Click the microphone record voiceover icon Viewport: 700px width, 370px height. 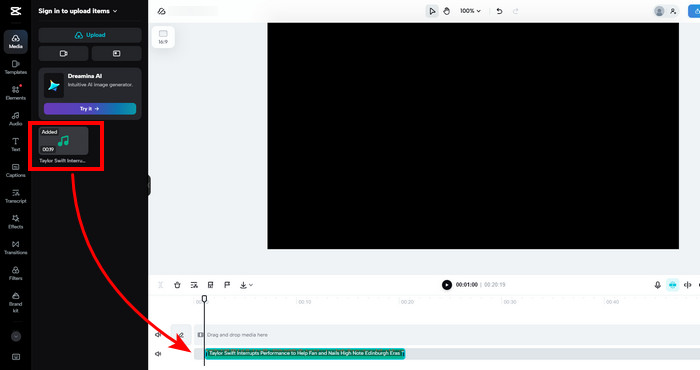click(x=658, y=285)
